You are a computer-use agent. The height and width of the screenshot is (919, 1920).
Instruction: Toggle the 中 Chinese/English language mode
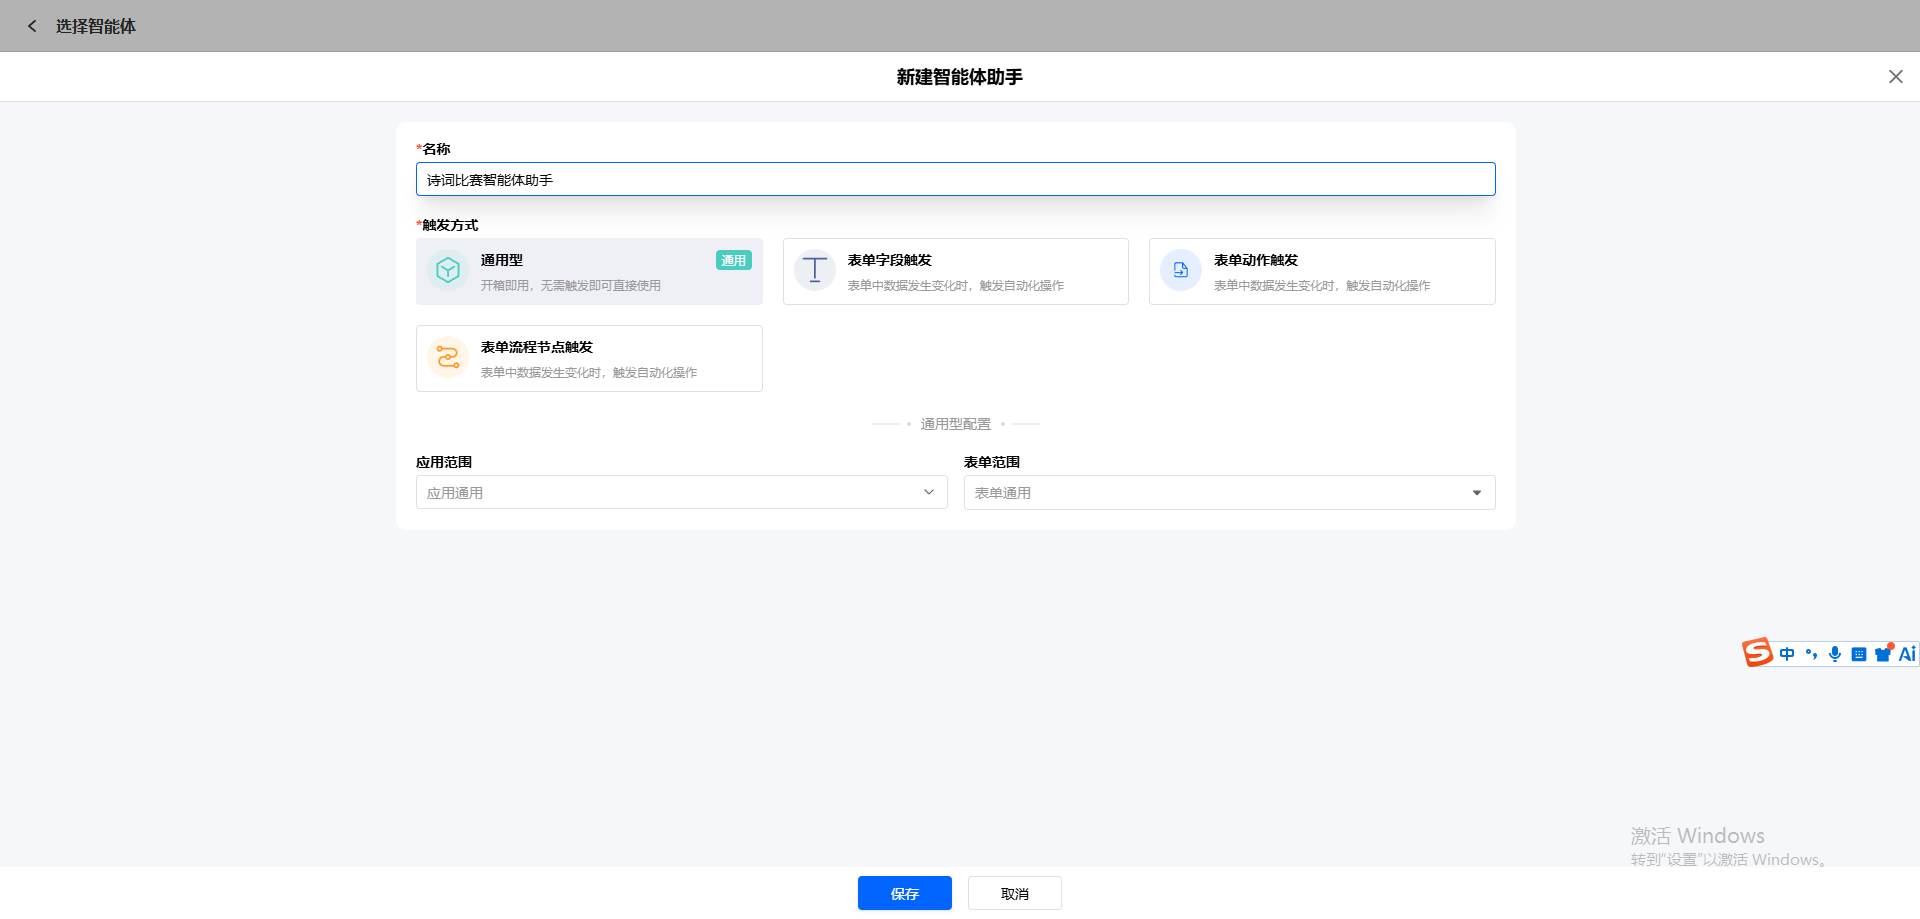1787,654
